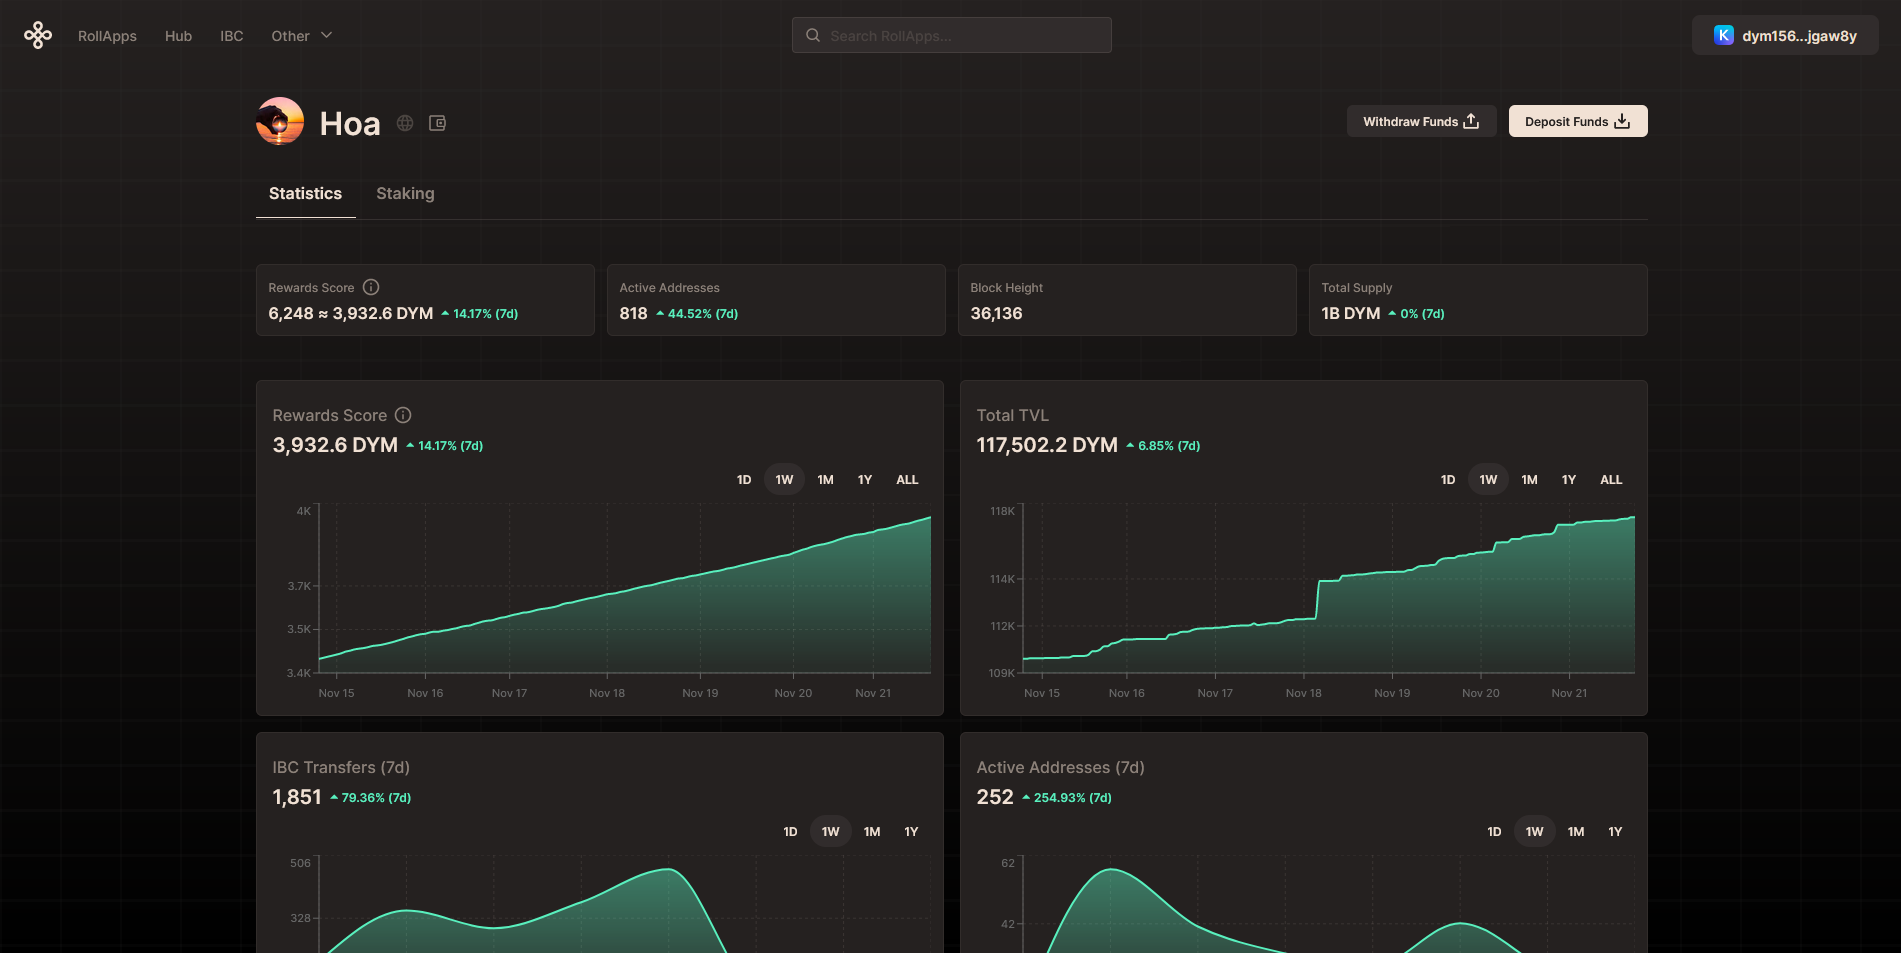Click the Dymension logo icon
This screenshot has width=1901, height=953.
click(x=38, y=36)
